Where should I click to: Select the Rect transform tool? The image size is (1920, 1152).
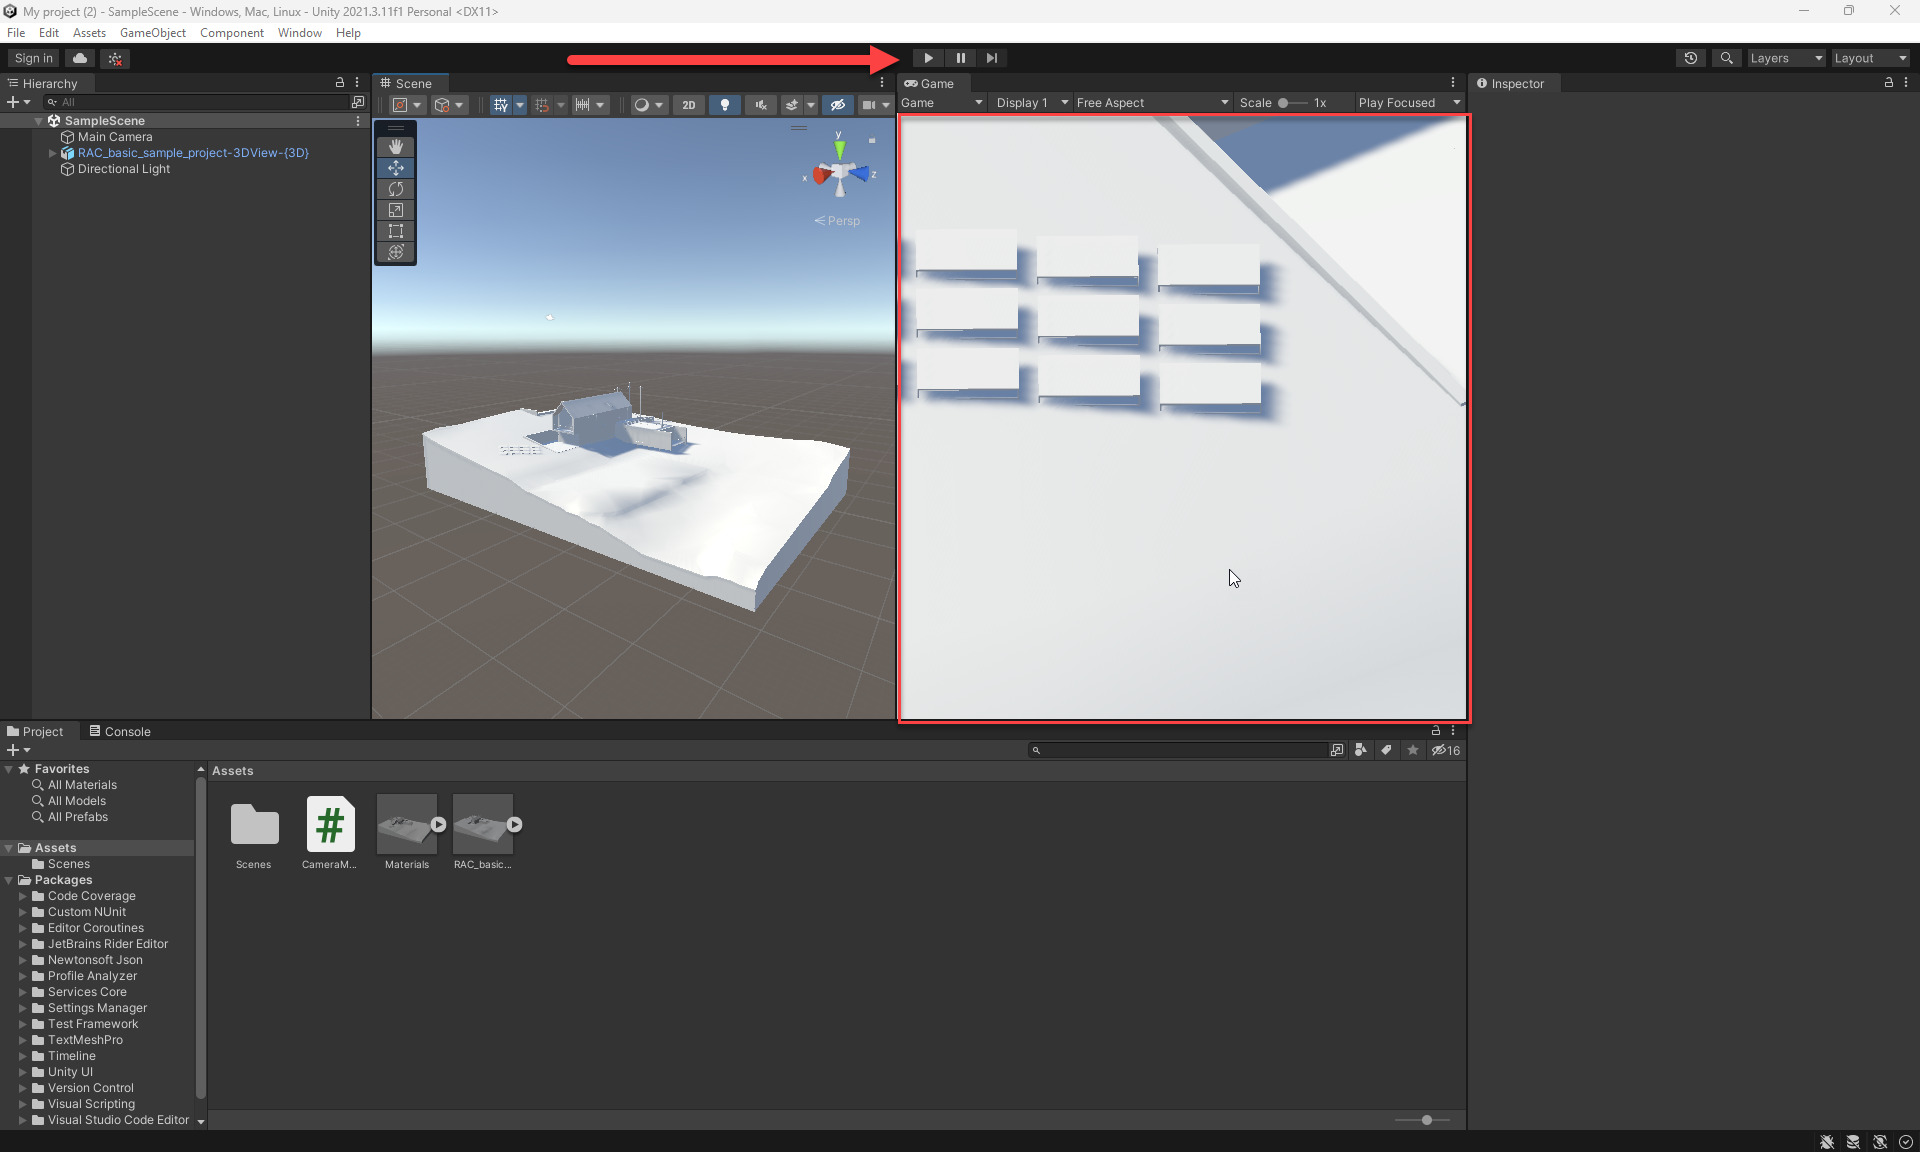pyautogui.click(x=395, y=231)
